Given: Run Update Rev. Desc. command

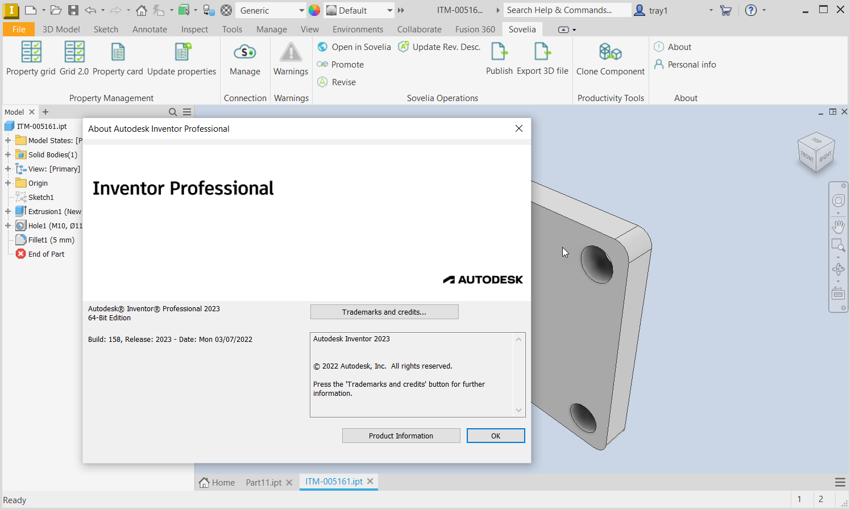Looking at the screenshot, I should pyautogui.click(x=440, y=47).
